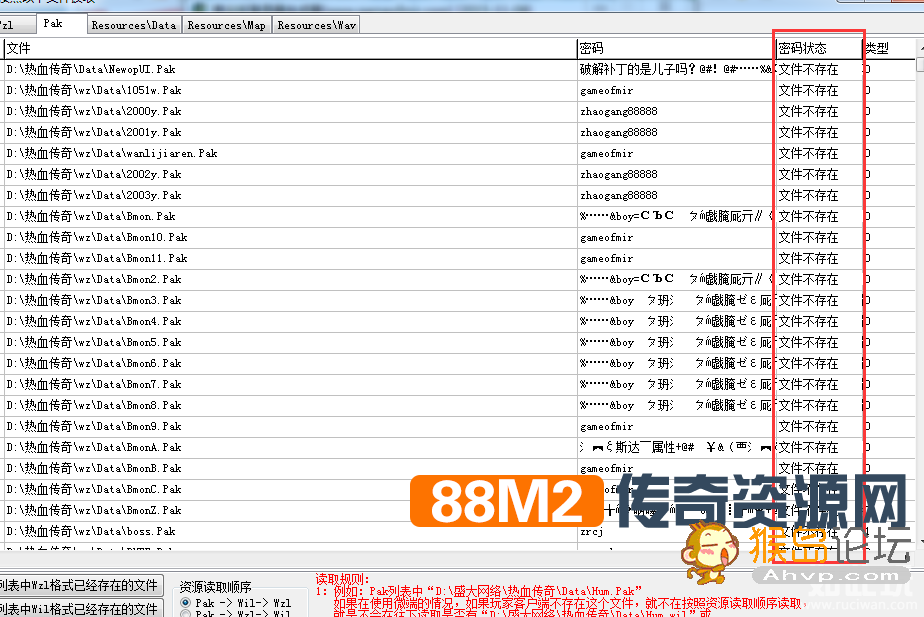Viewport: 924px width, 617px height.
Task: Click password 'zrcj' for boss.Pak
Action: coord(592,532)
